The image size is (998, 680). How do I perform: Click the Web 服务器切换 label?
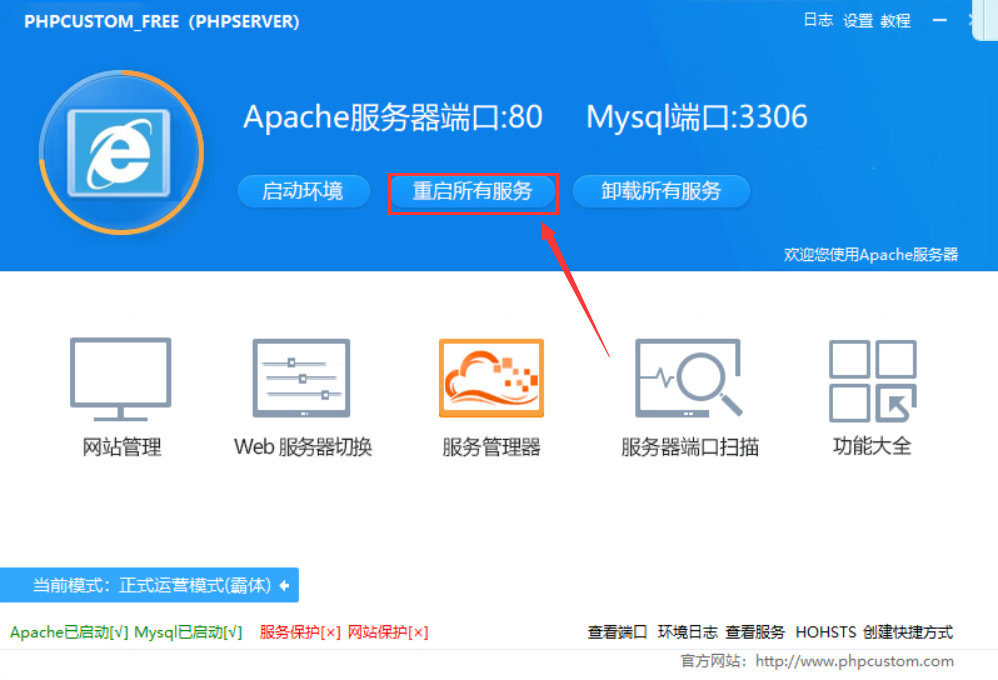pyautogui.click(x=303, y=447)
